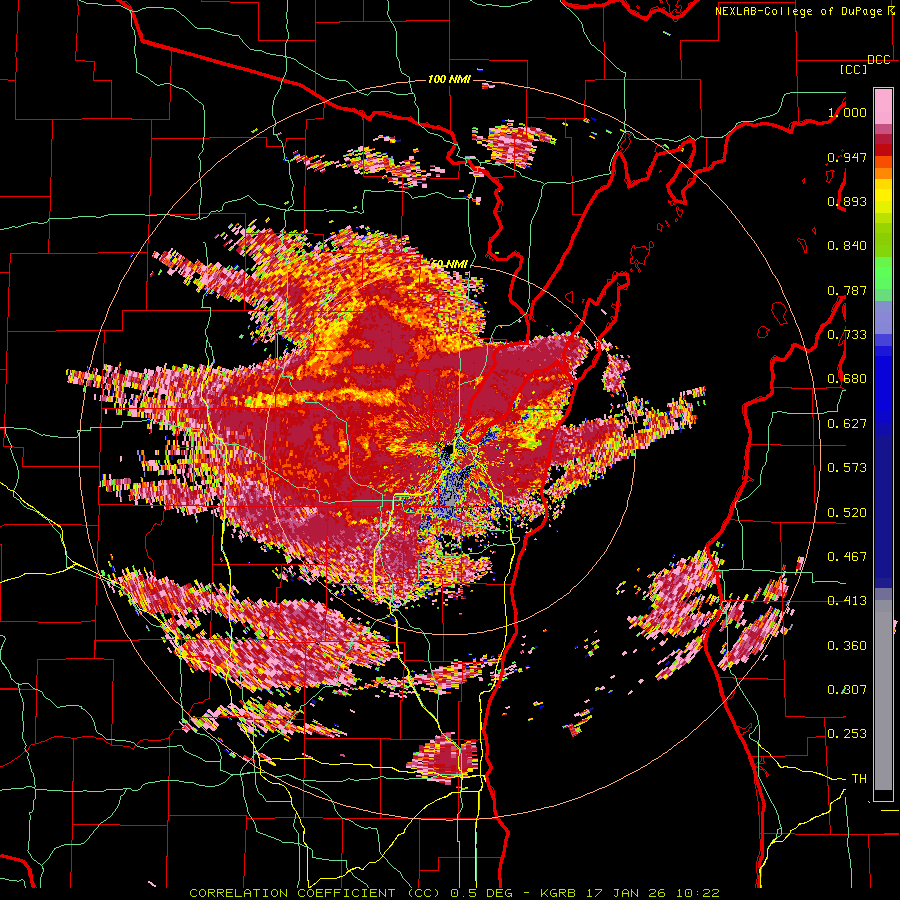Click the TH threshold label

coord(859,779)
